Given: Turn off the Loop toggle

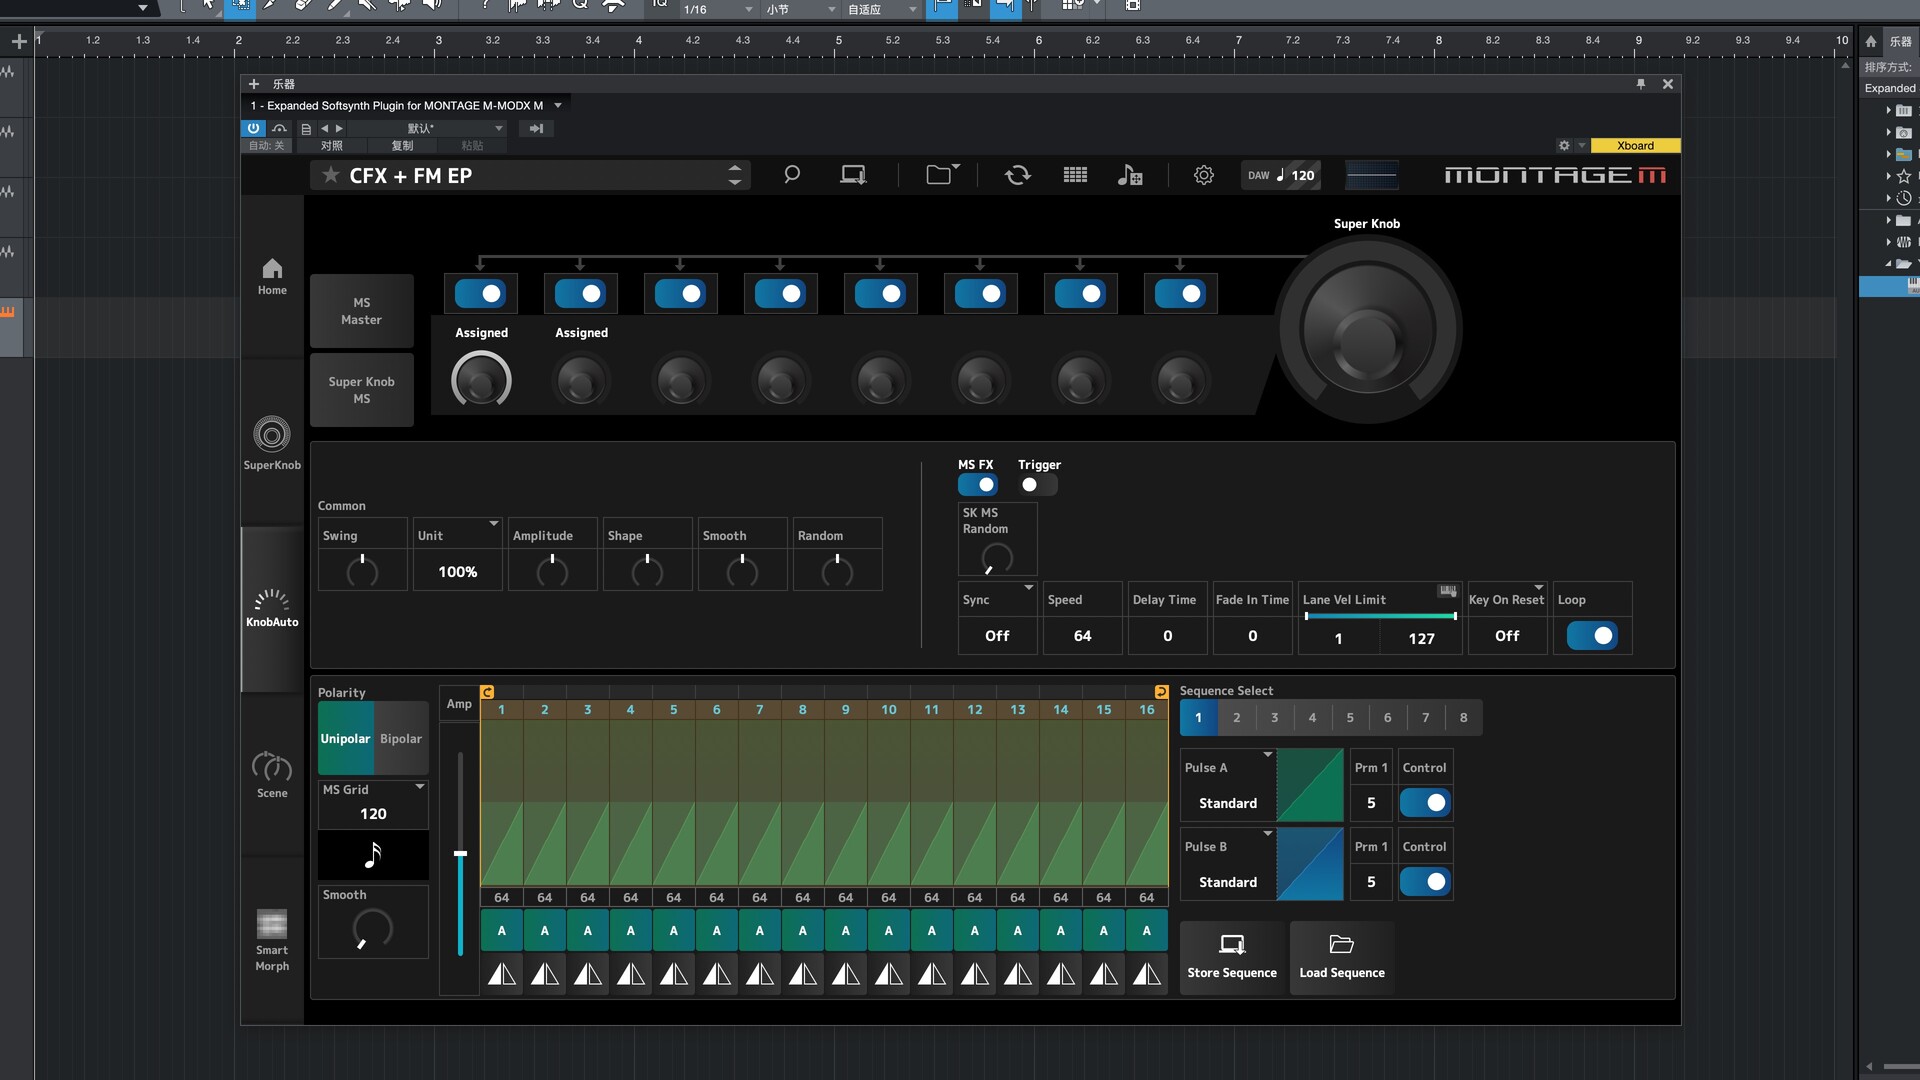Looking at the screenshot, I should click(x=1592, y=636).
